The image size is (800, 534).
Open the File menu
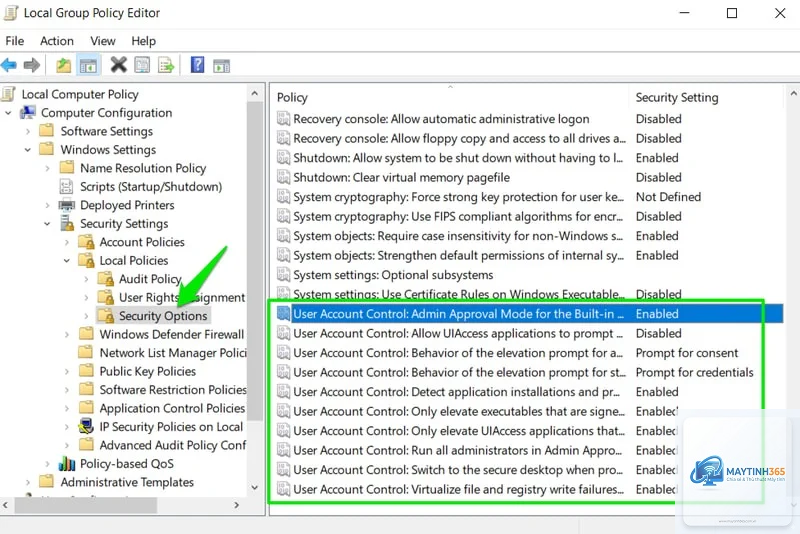point(14,41)
